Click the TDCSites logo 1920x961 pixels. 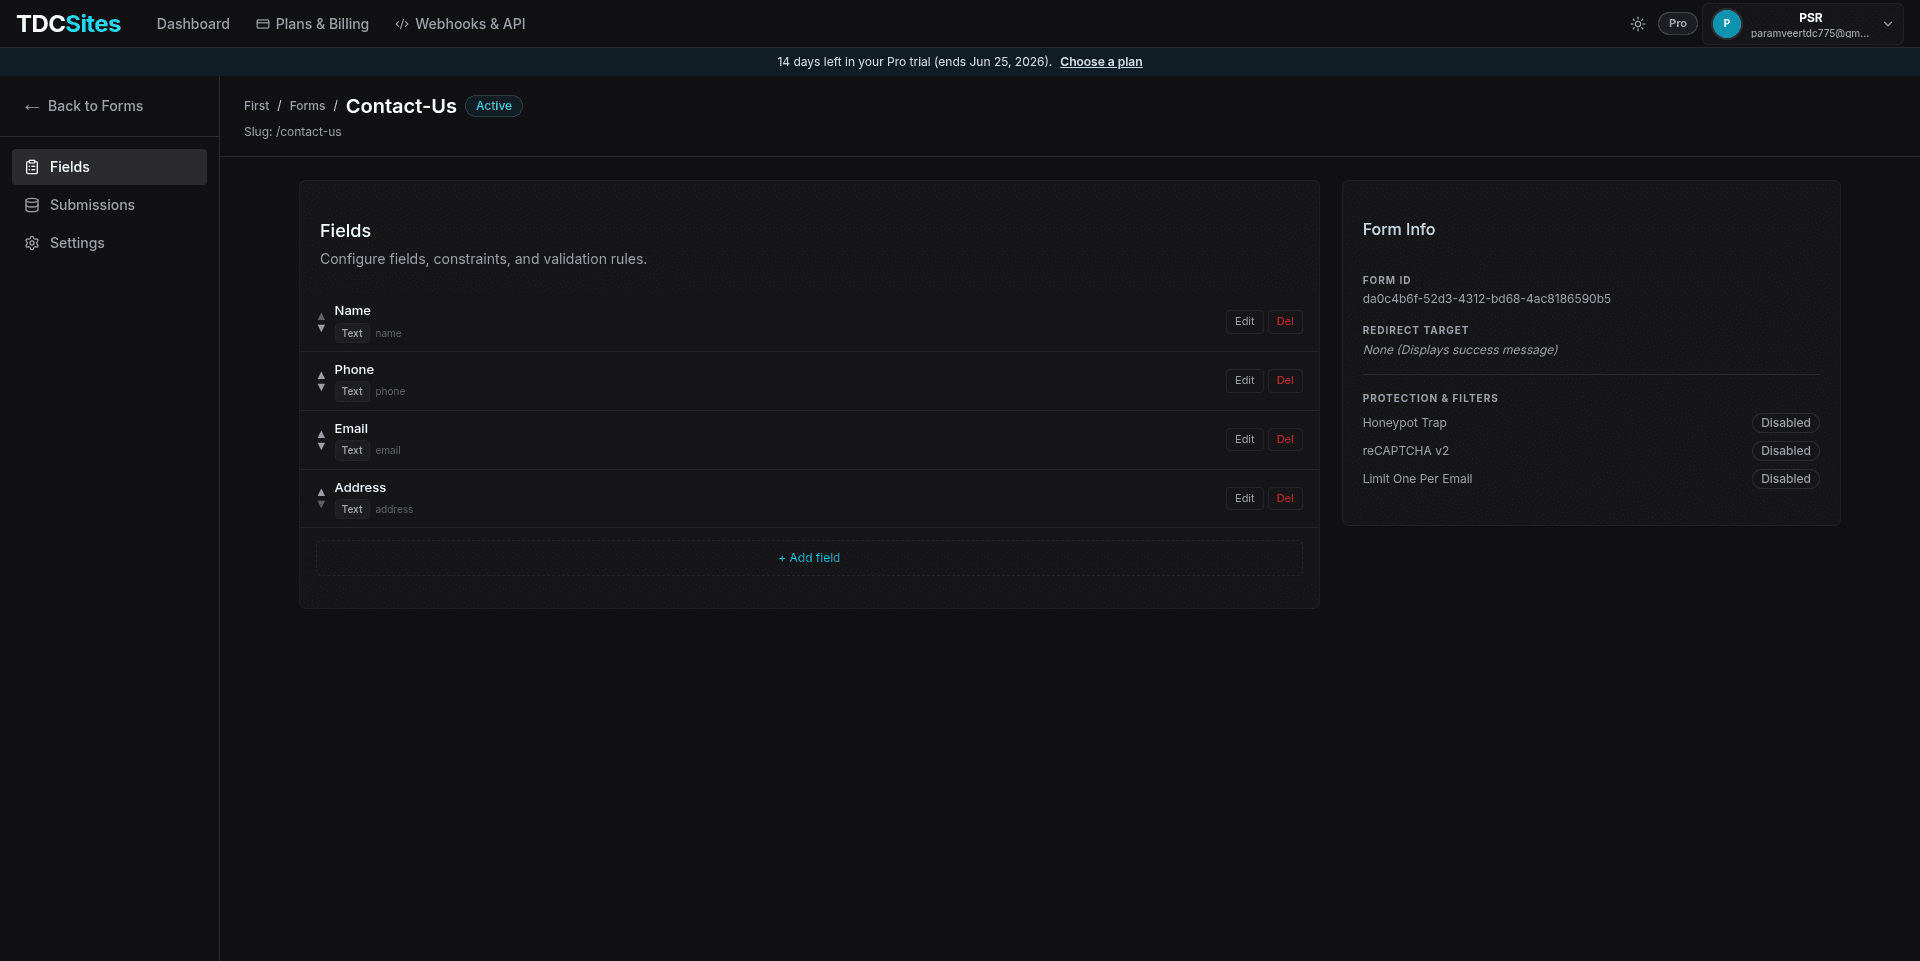click(68, 24)
